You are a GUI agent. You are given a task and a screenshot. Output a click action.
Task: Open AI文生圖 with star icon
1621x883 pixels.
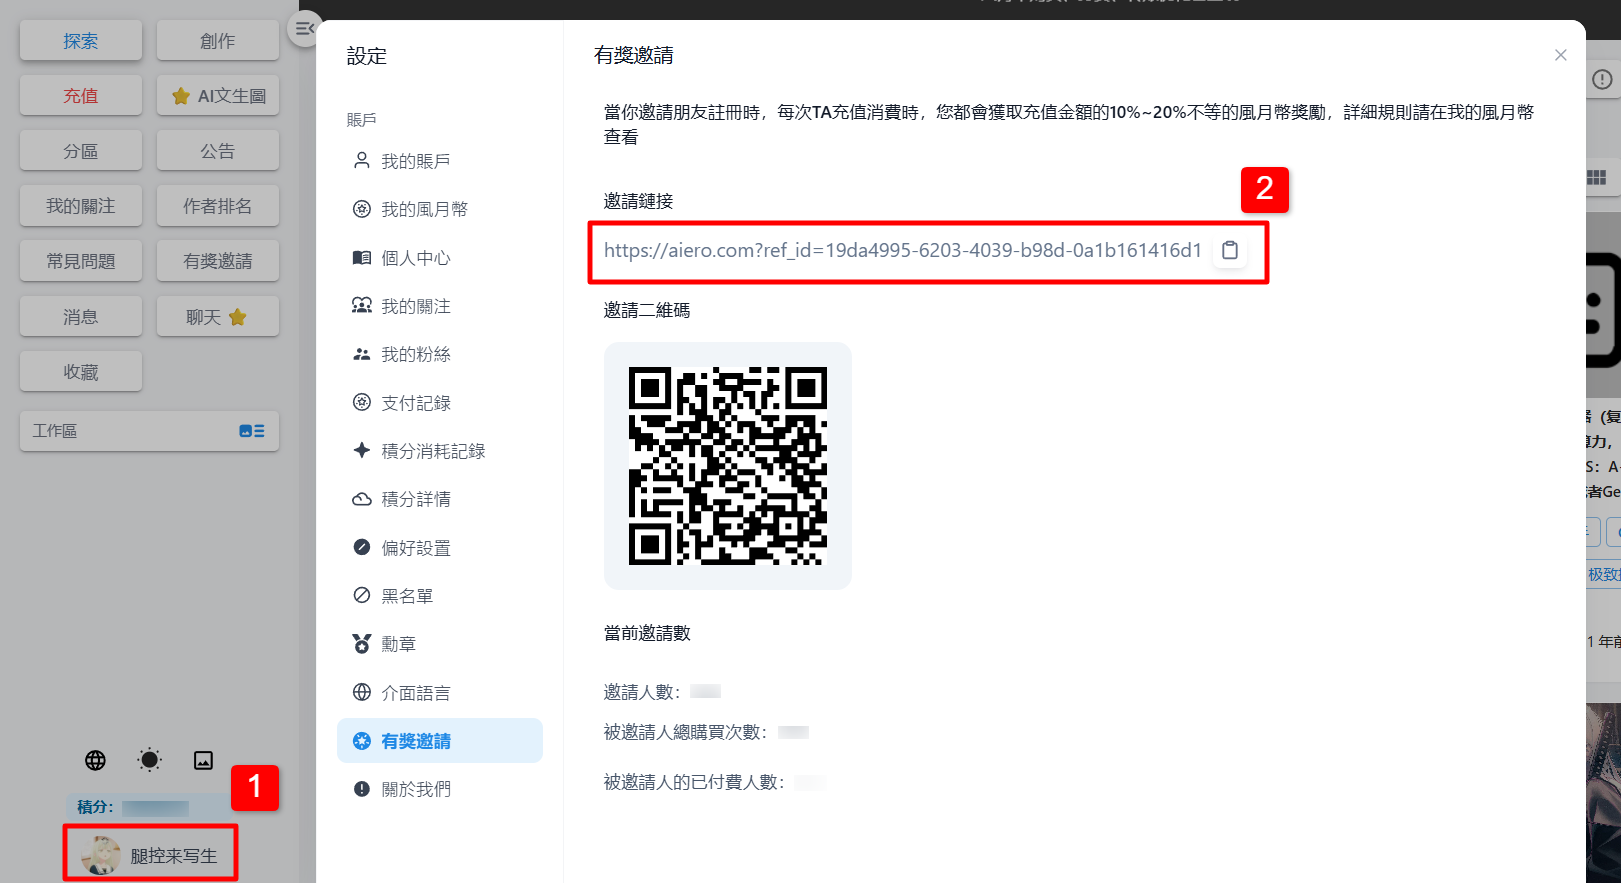point(218,96)
